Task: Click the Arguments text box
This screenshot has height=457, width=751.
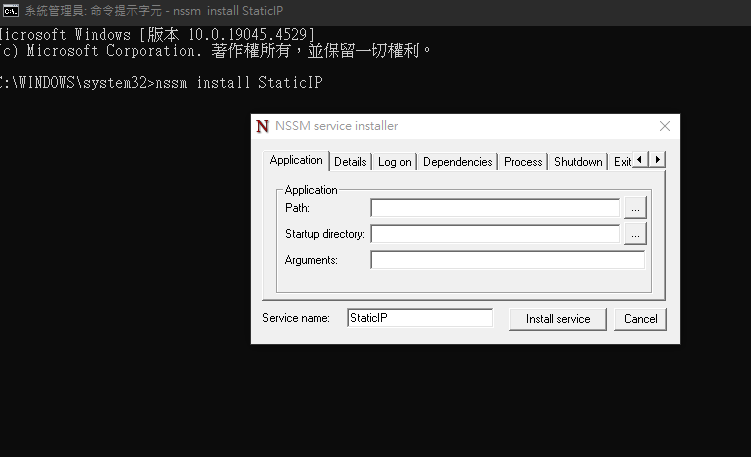Action: 508,260
